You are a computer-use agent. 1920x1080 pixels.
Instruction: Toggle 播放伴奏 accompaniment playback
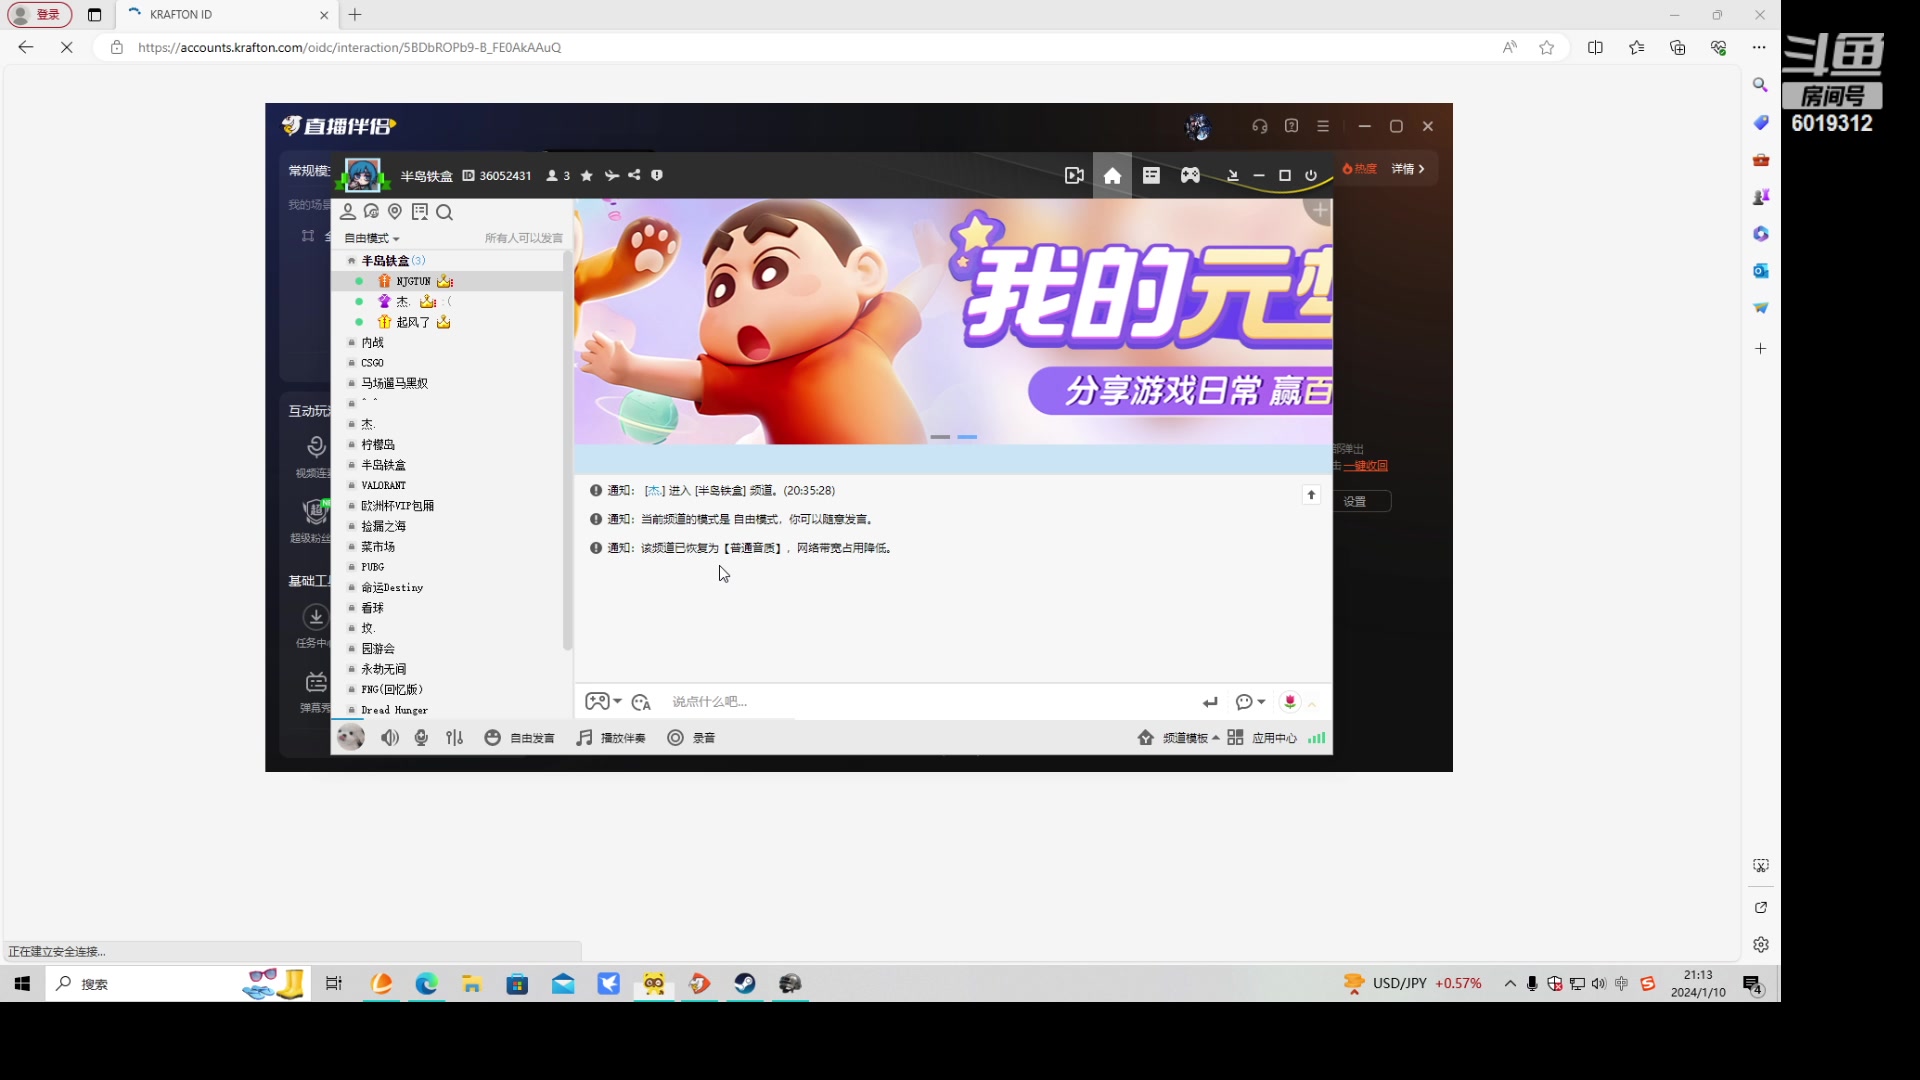click(611, 738)
